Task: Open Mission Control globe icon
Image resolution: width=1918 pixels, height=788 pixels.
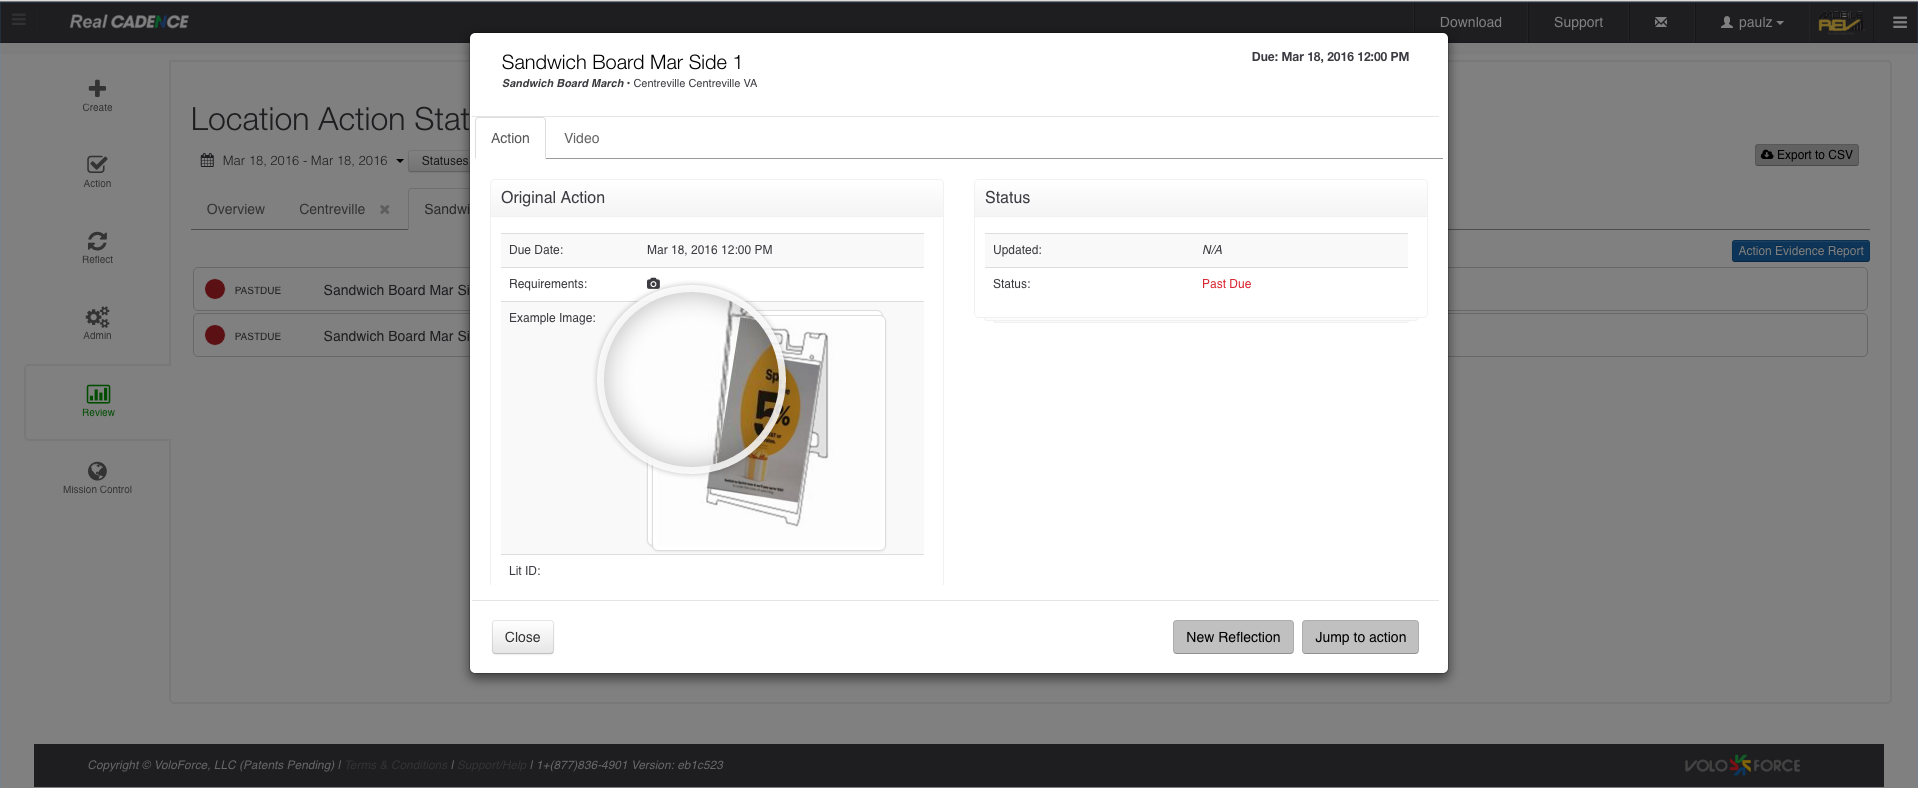Action: pos(97,471)
